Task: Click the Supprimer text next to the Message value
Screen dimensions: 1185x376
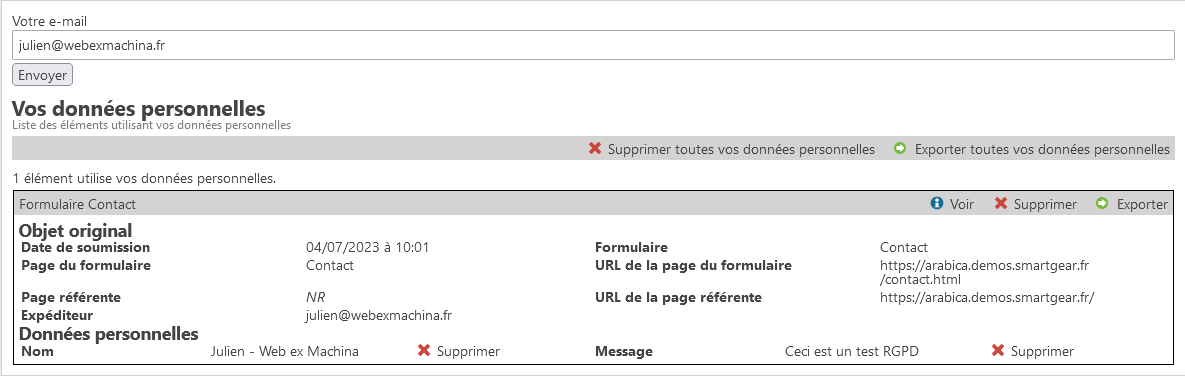Action: pos(1042,351)
